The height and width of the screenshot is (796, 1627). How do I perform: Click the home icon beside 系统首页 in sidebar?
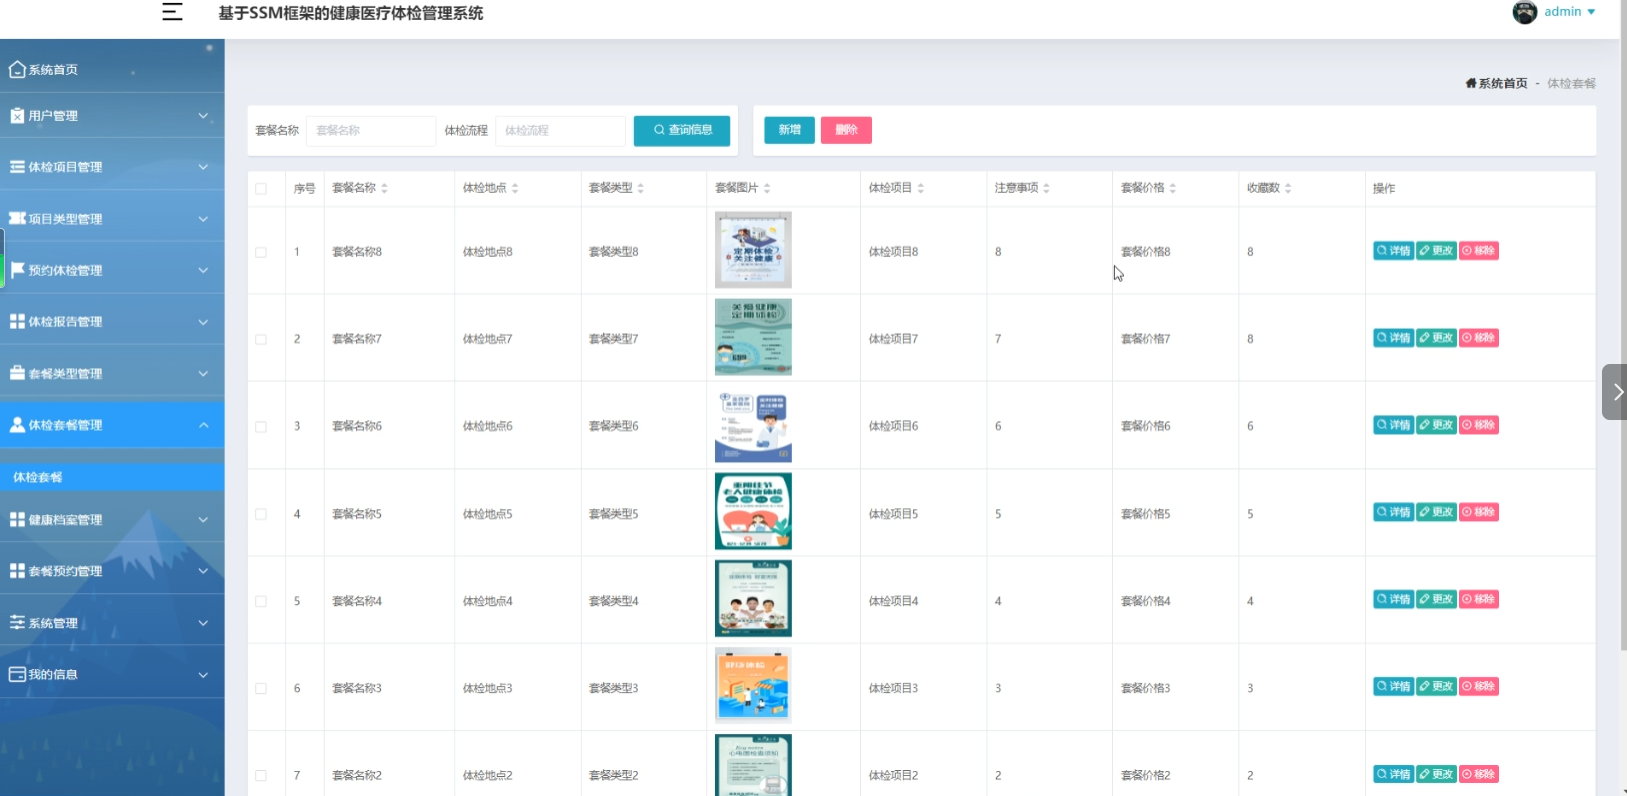point(17,69)
